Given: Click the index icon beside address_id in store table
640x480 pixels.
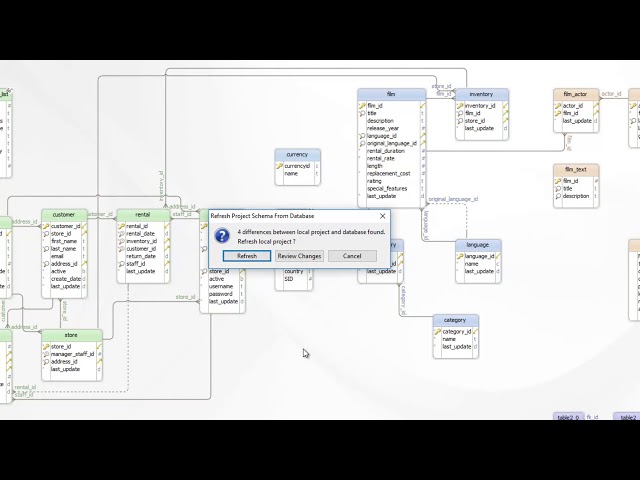Looking at the screenshot, I should (x=46, y=362).
